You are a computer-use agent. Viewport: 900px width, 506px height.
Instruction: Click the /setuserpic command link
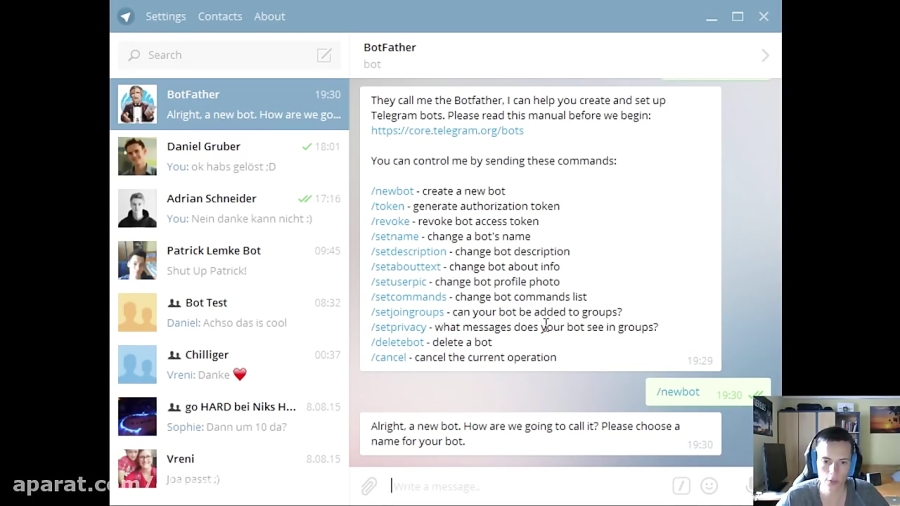coord(398,282)
